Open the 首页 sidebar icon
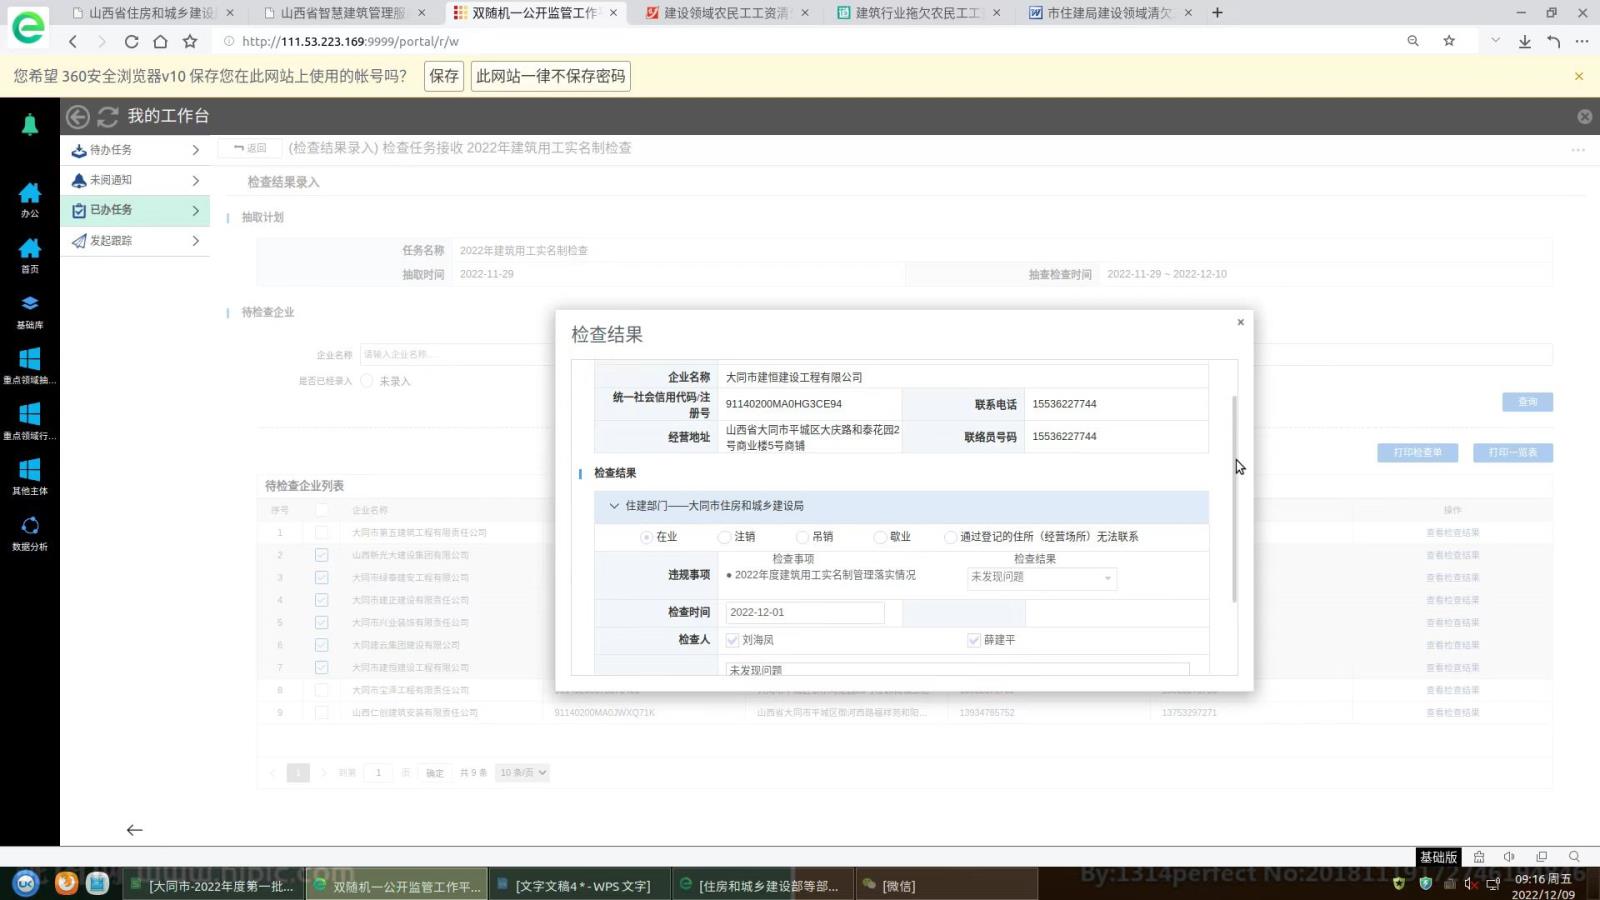Image resolution: width=1600 pixels, height=900 pixels. click(x=30, y=255)
